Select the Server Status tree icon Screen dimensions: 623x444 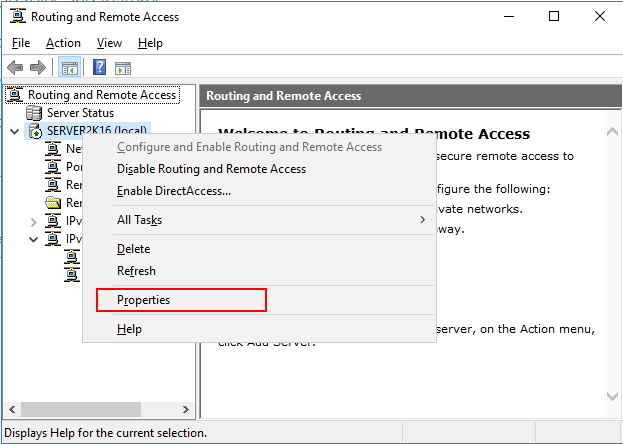tap(34, 113)
